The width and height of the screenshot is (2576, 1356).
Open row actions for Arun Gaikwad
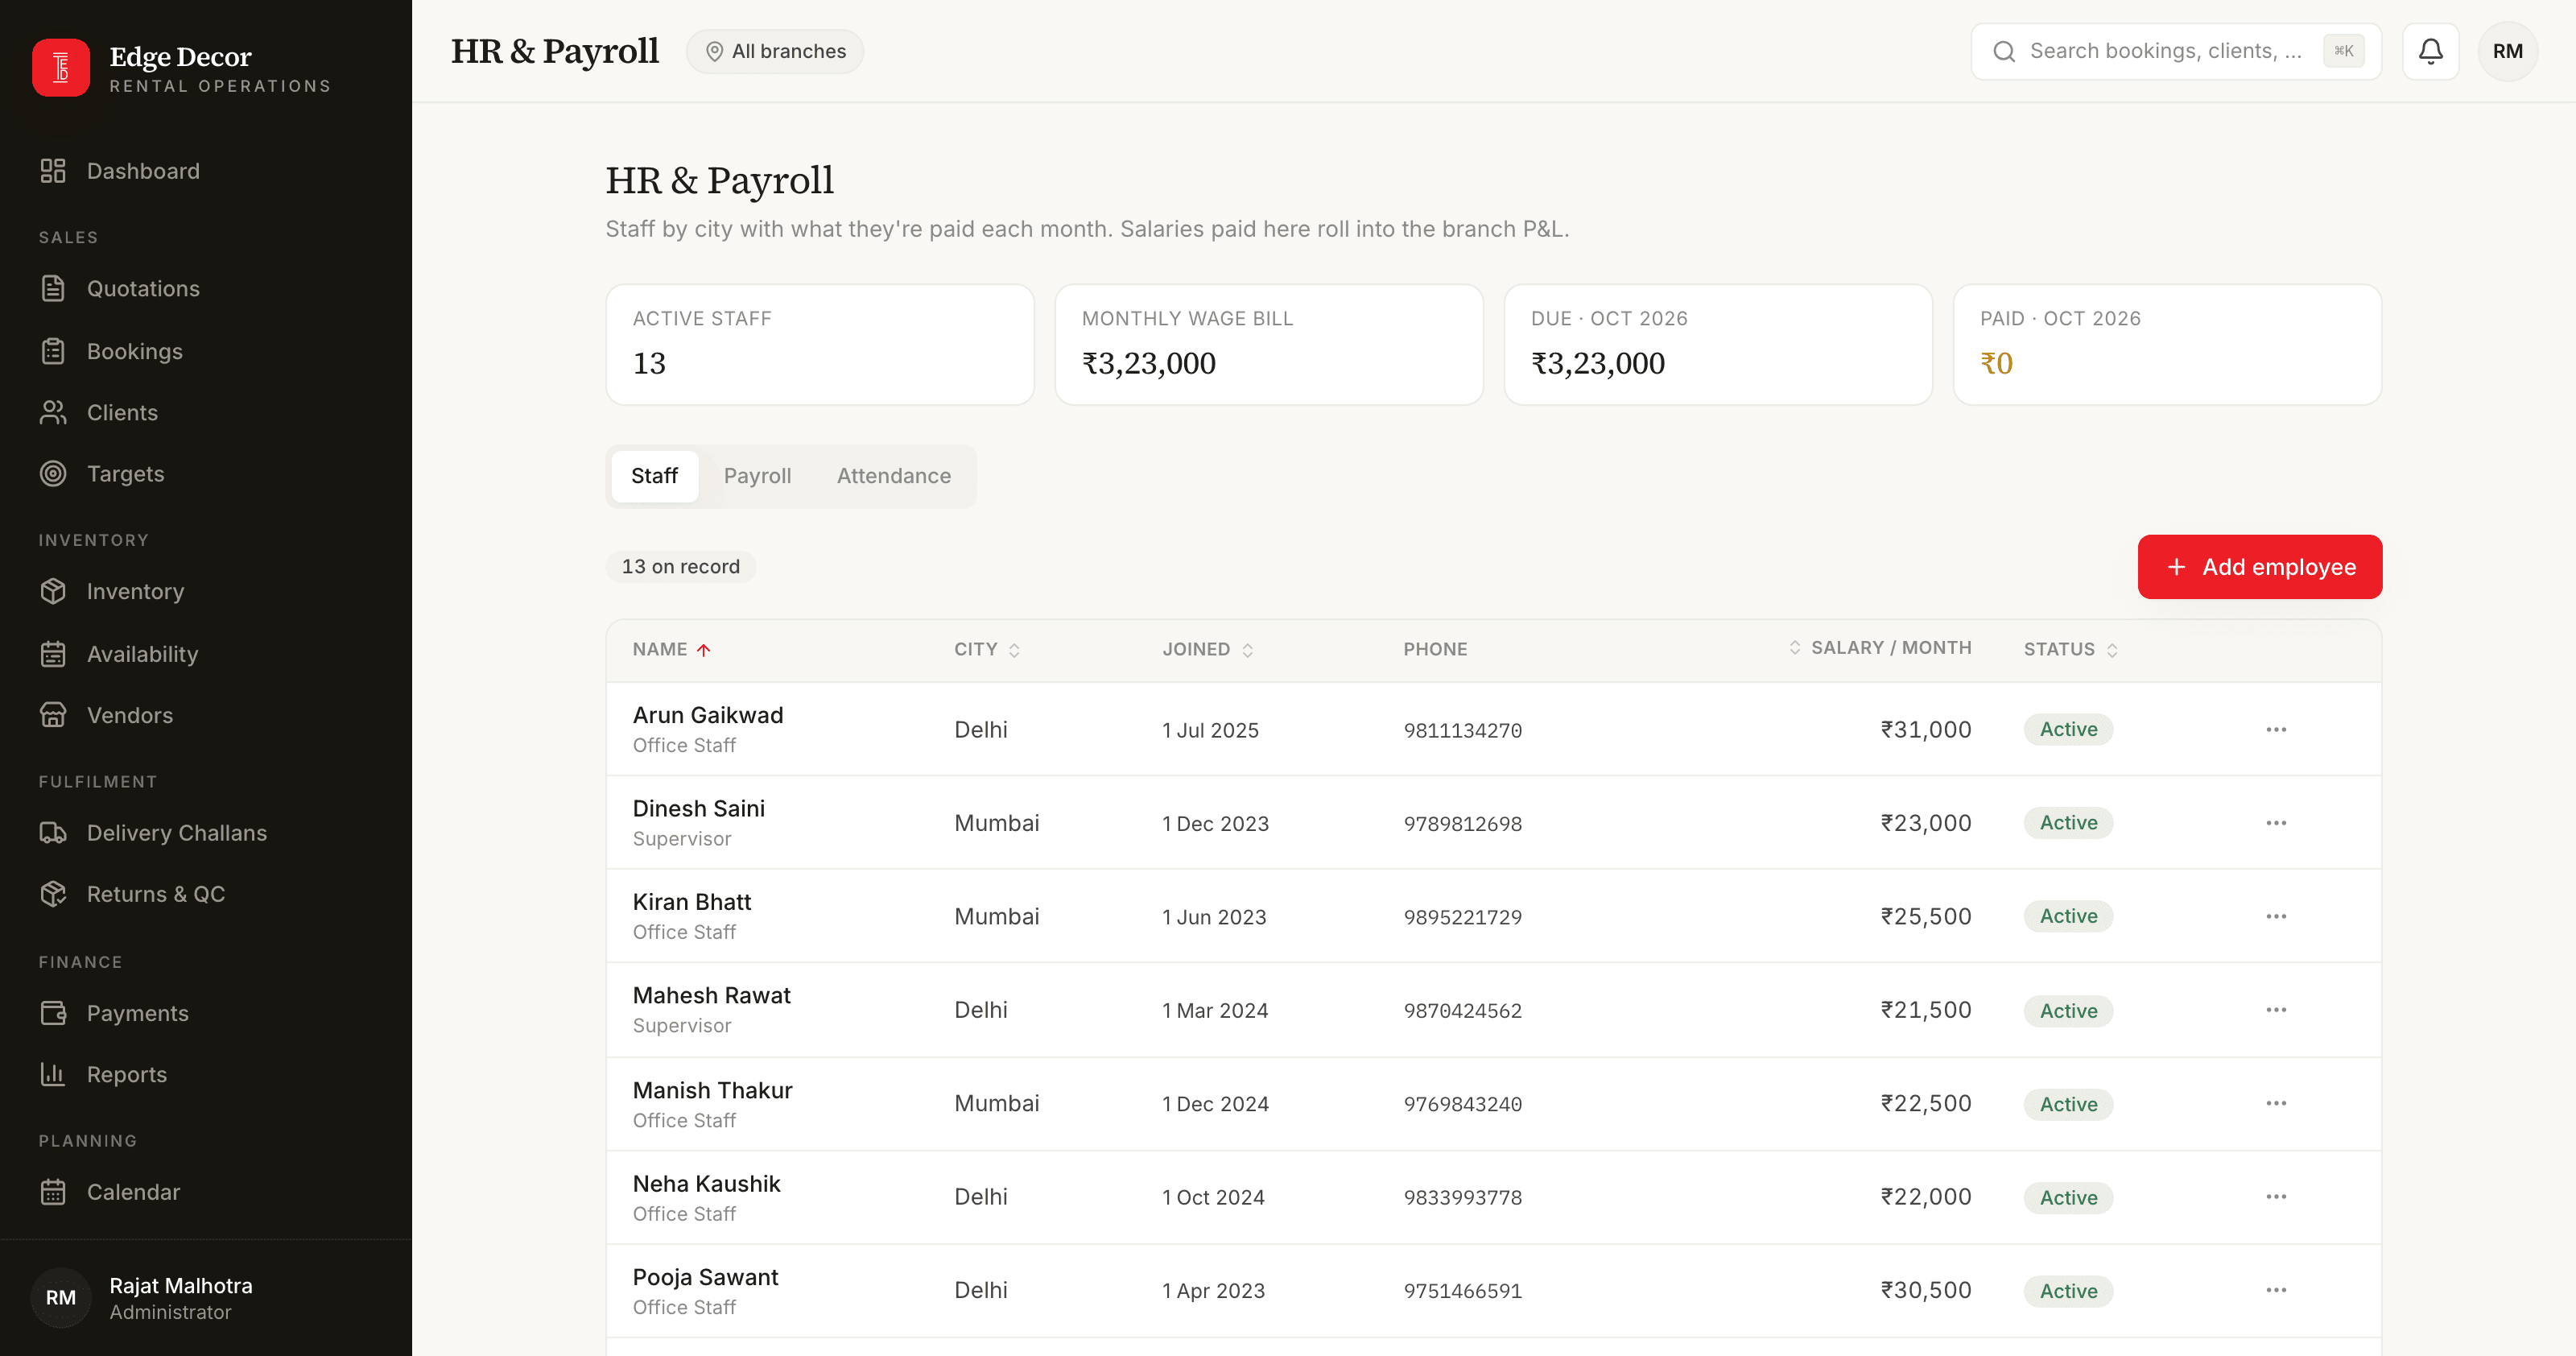click(x=2276, y=729)
